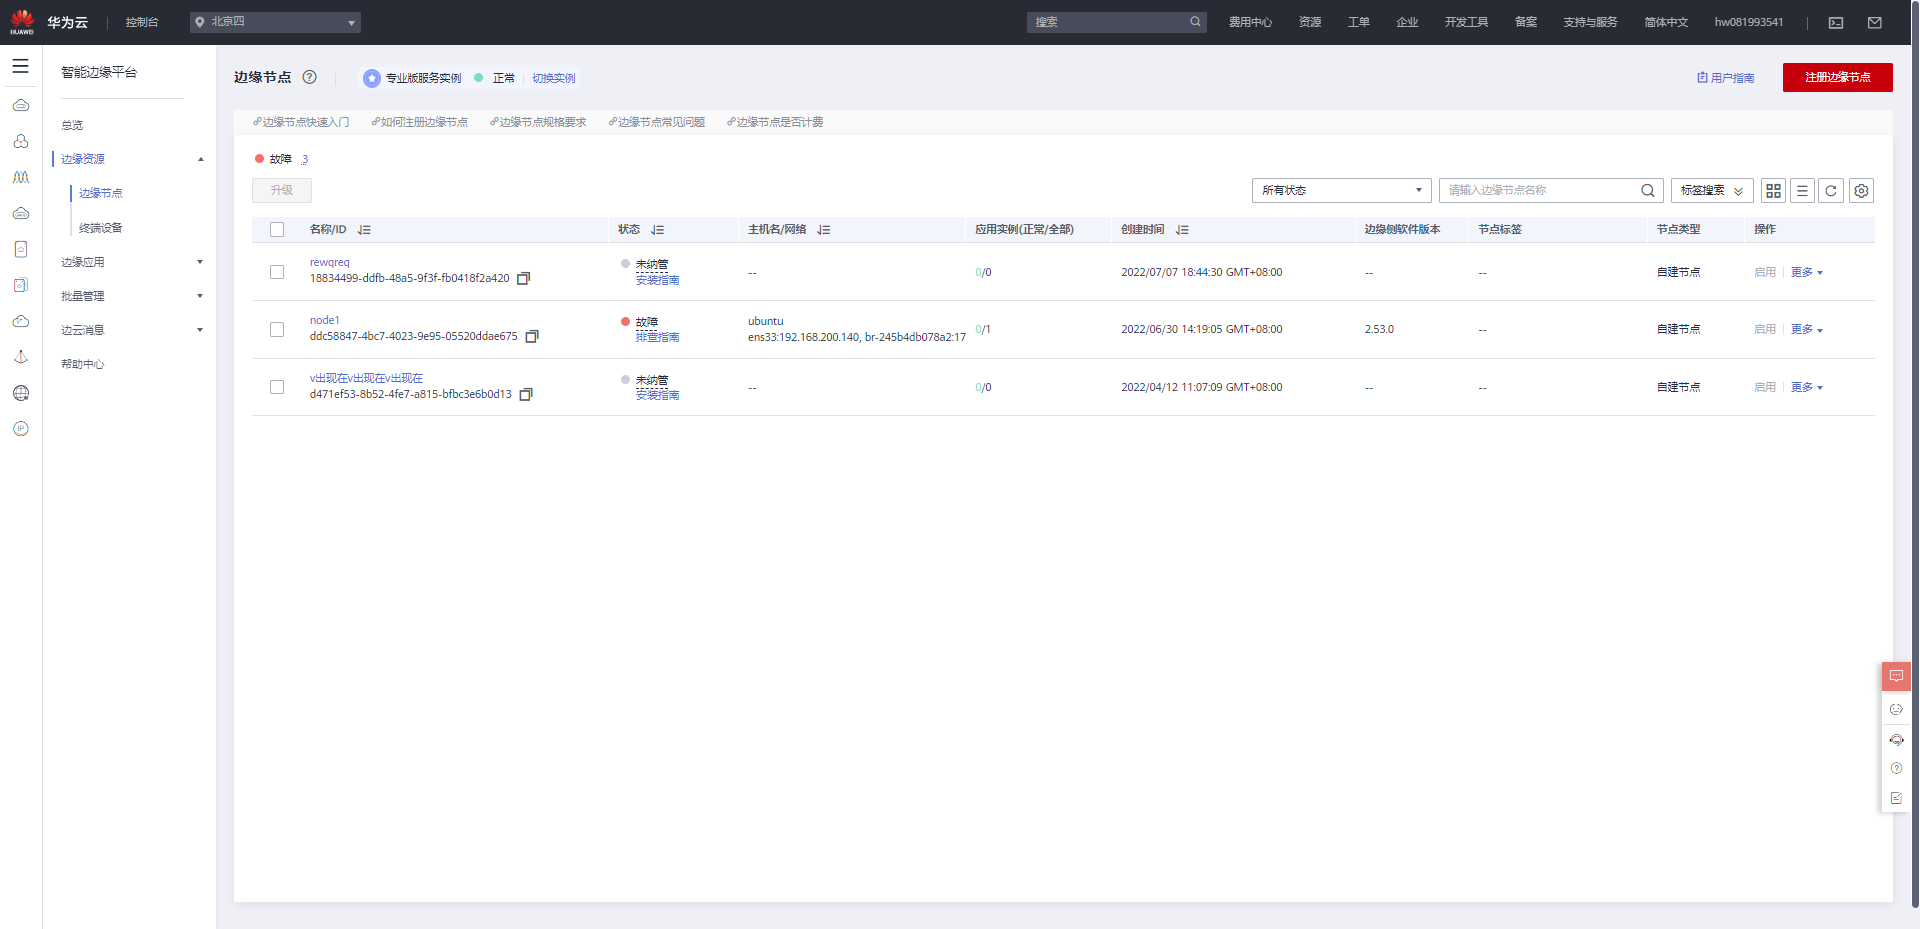Click the 切换实例 link
The image size is (1920, 929).
pos(554,78)
